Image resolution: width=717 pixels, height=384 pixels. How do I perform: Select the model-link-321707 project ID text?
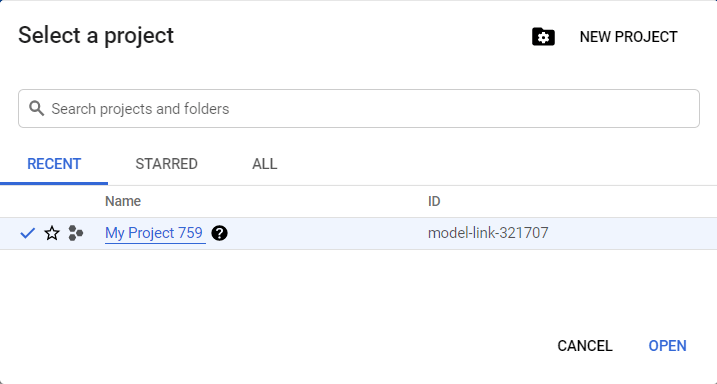point(488,233)
